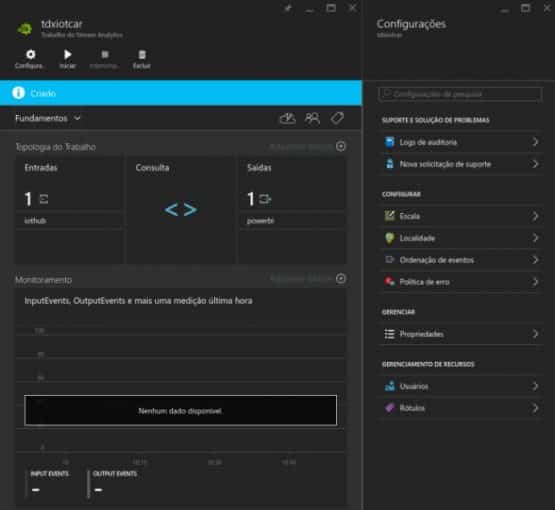Open the tags icon beside Fundamentos
Viewport: 555px width, 510px height.
pos(337,118)
